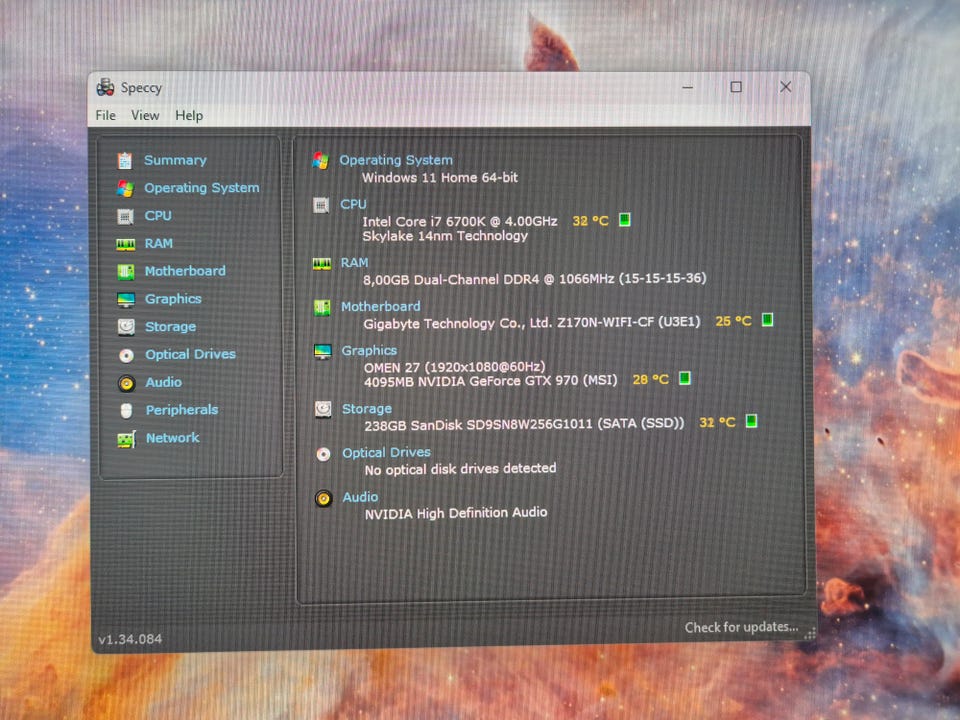The image size is (960, 720).
Task: Click Optical Drives heading link in summary
Action: coord(386,453)
